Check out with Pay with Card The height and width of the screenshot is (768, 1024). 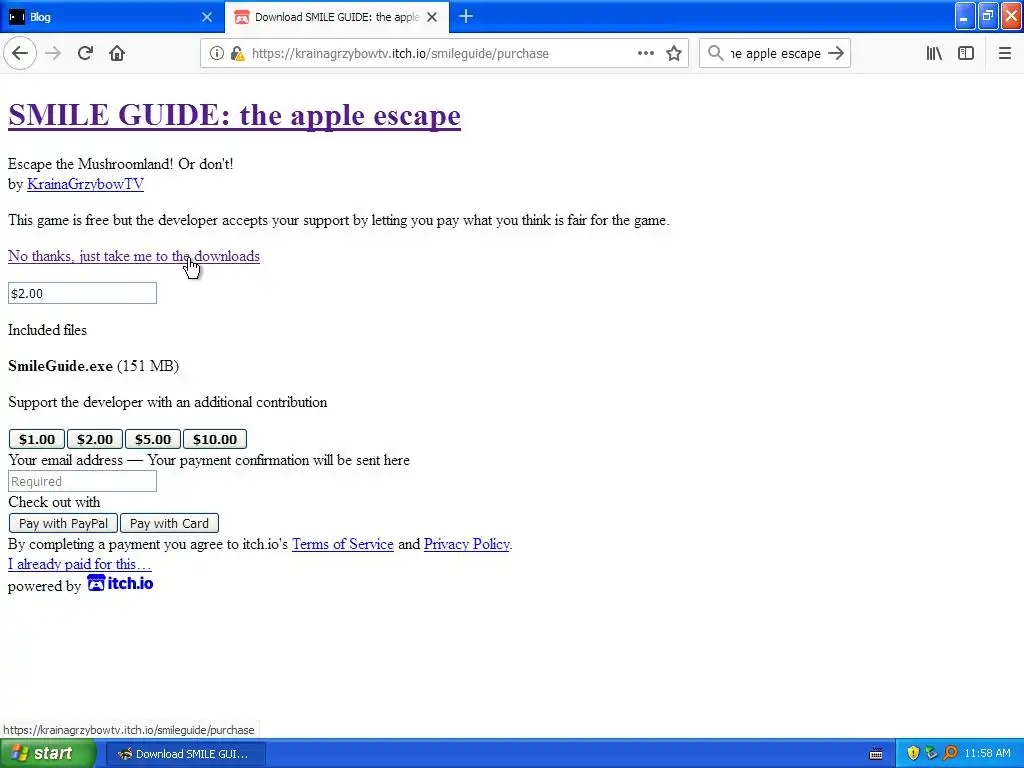169,523
